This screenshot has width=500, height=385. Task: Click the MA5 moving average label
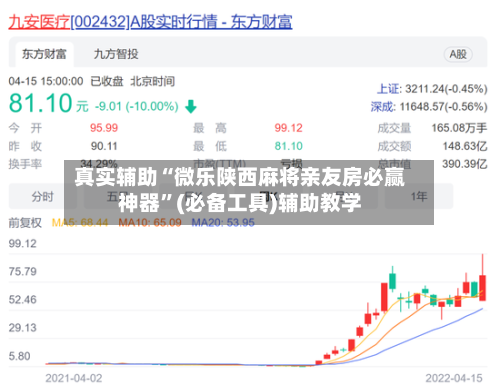80,223
